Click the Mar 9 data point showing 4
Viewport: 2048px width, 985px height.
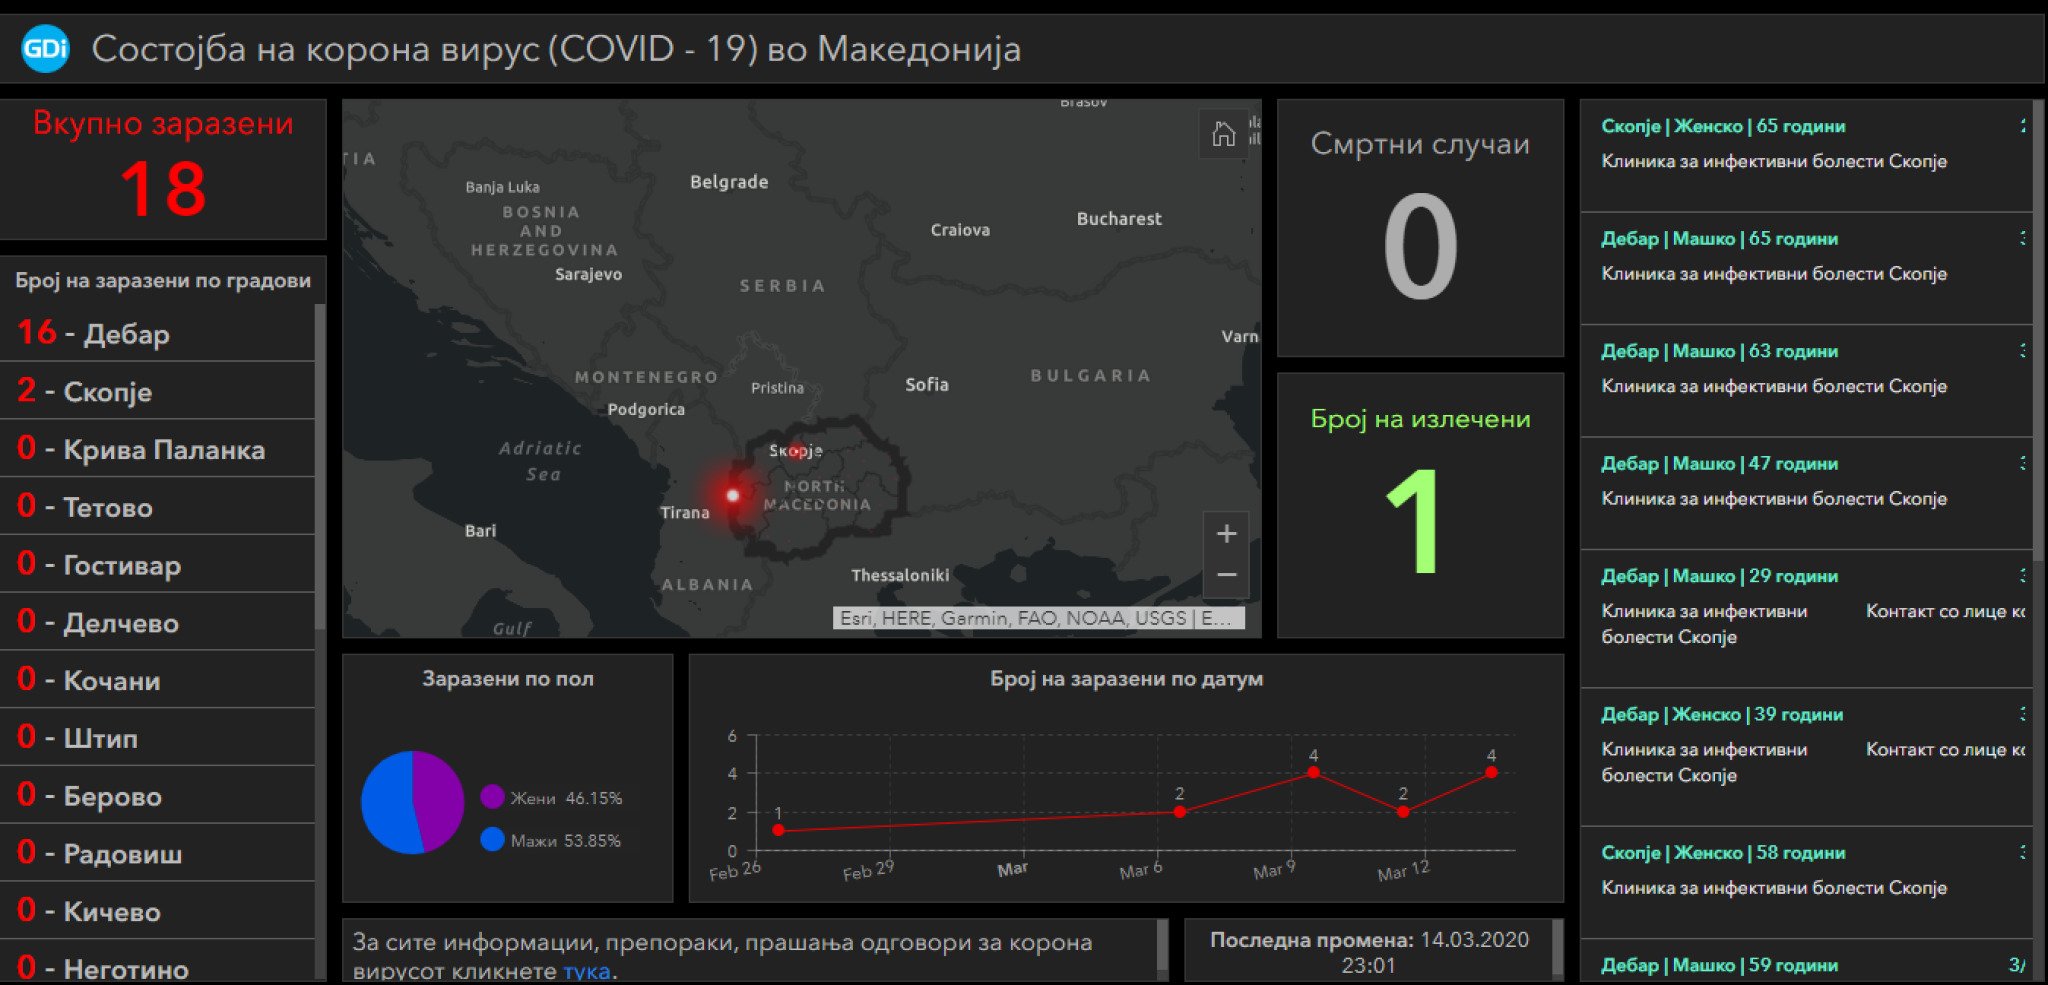(x=1313, y=771)
